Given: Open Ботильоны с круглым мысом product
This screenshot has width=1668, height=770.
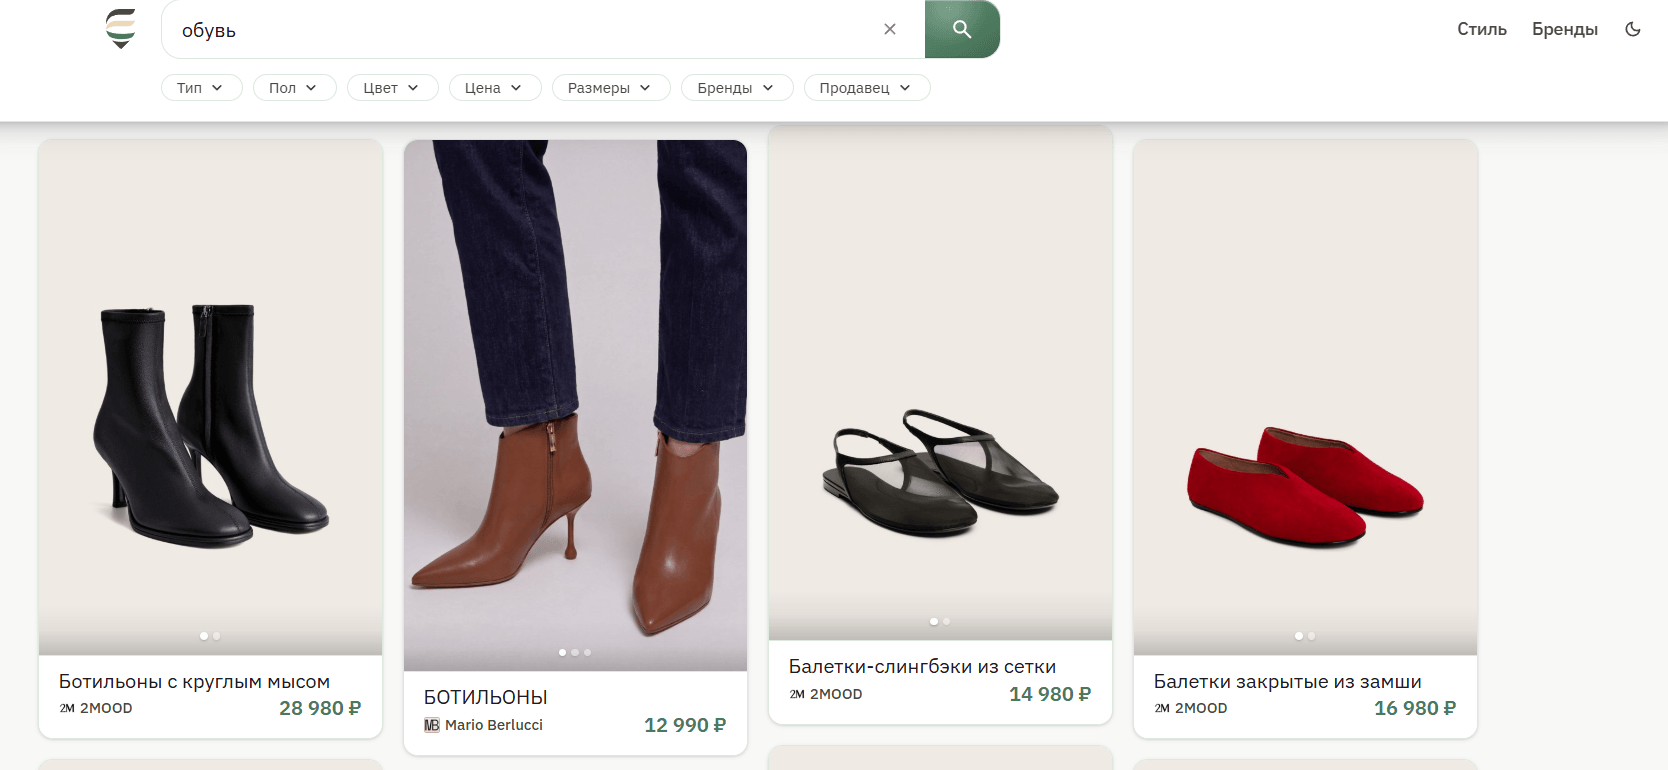Looking at the screenshot, I should [x=194, y=682].
